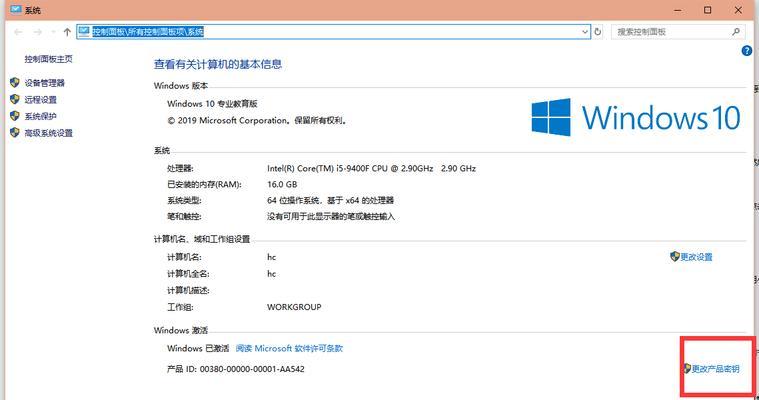
Task: Click the Windows 10 logo
Action: (x=636, y=117)
